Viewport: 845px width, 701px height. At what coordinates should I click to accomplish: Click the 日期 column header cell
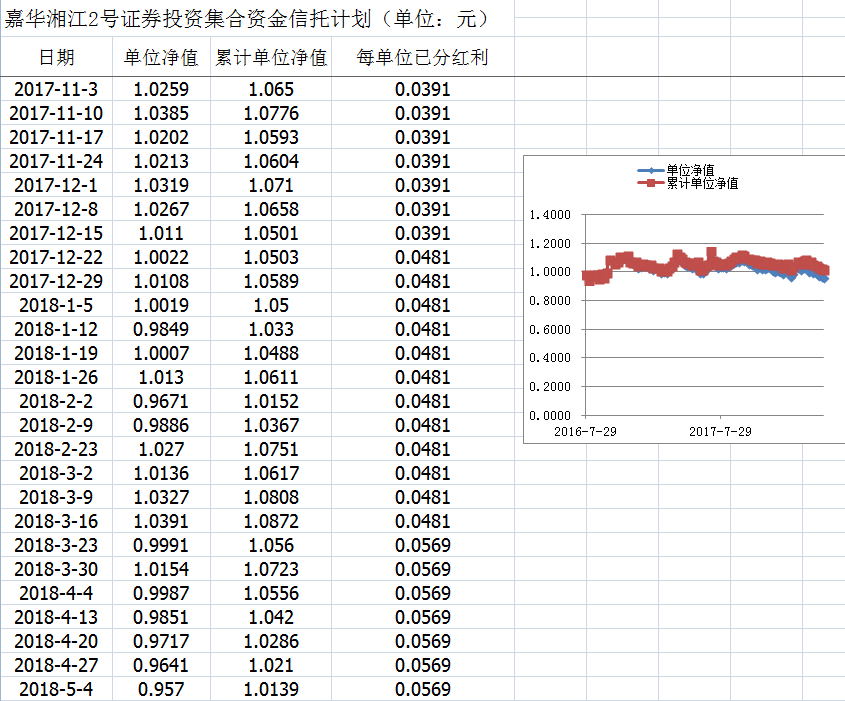(x=56, y=57)
